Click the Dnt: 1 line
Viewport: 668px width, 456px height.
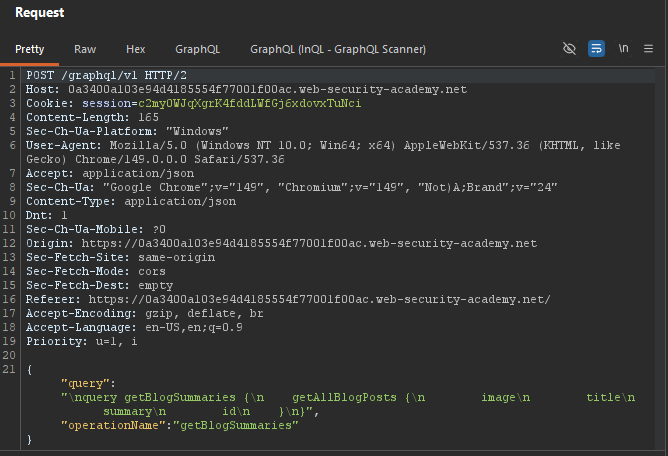pyautogui.click(x=46, y=215)
